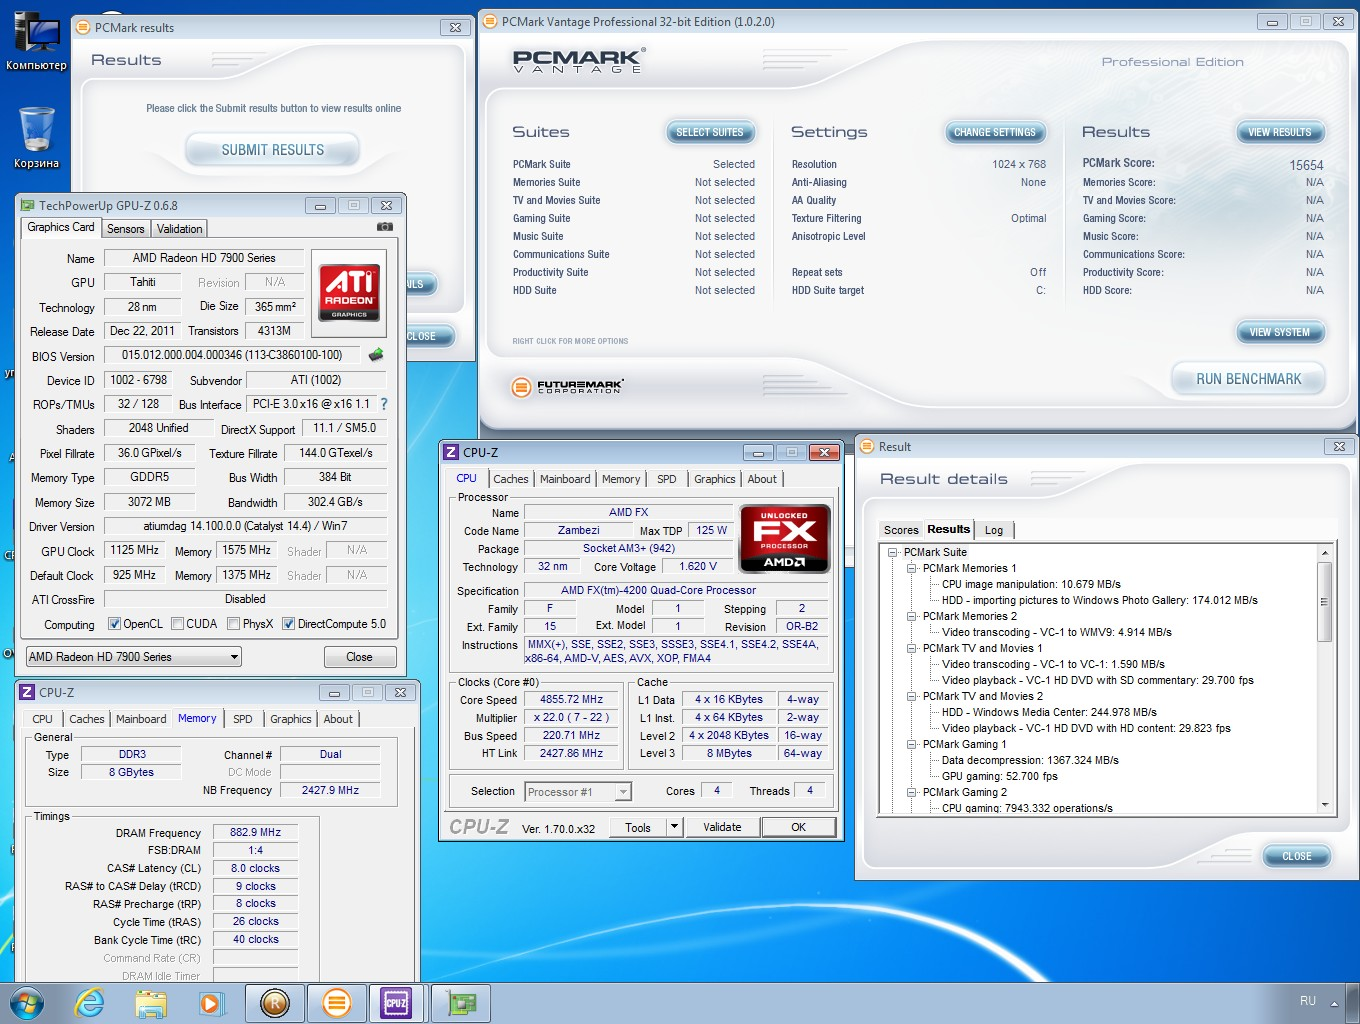Click the Bus Interface question mark icon
Image resolution: width=1360 pixels, height=1024 pixels.
pyautogui.click(x=384, y=404)
